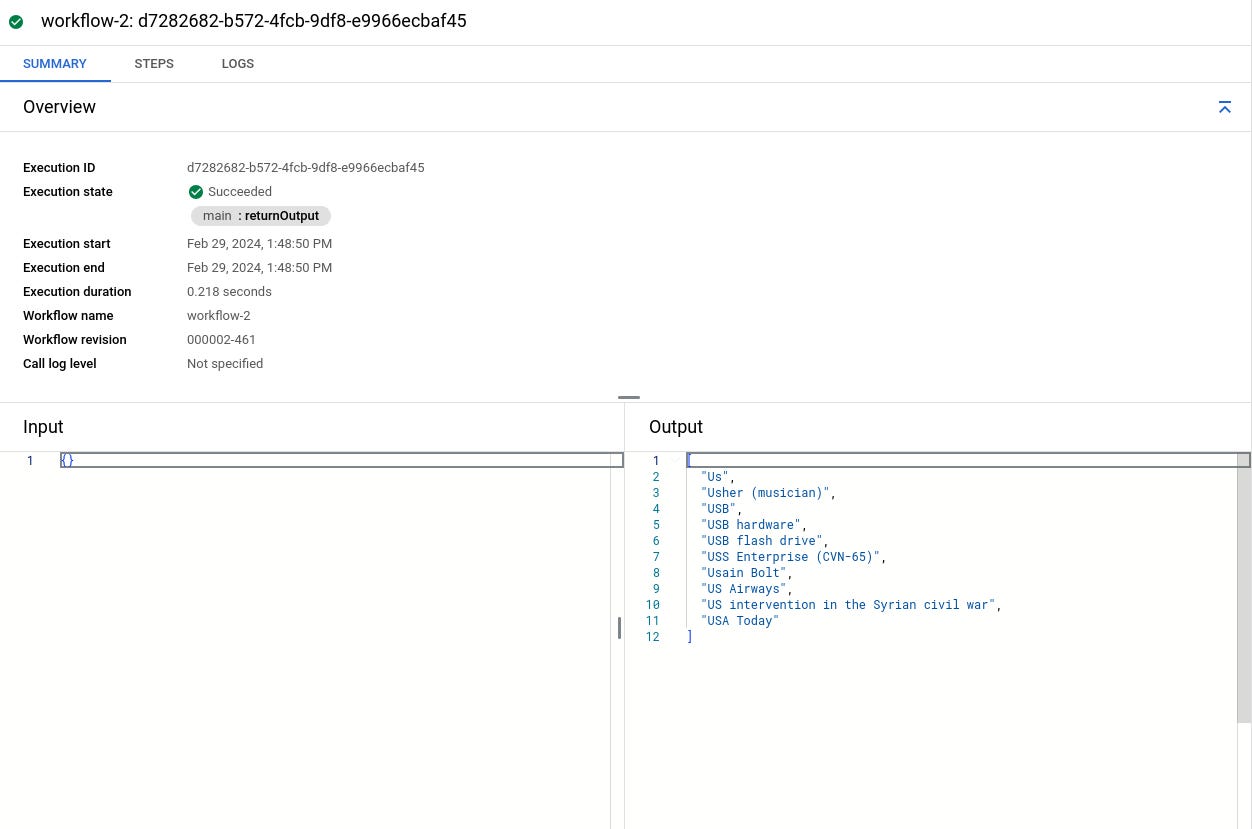This screenshot has width=1252, height=829.
Task: Click the "USB flash drive" output line
Action: (x=765, y=541)
